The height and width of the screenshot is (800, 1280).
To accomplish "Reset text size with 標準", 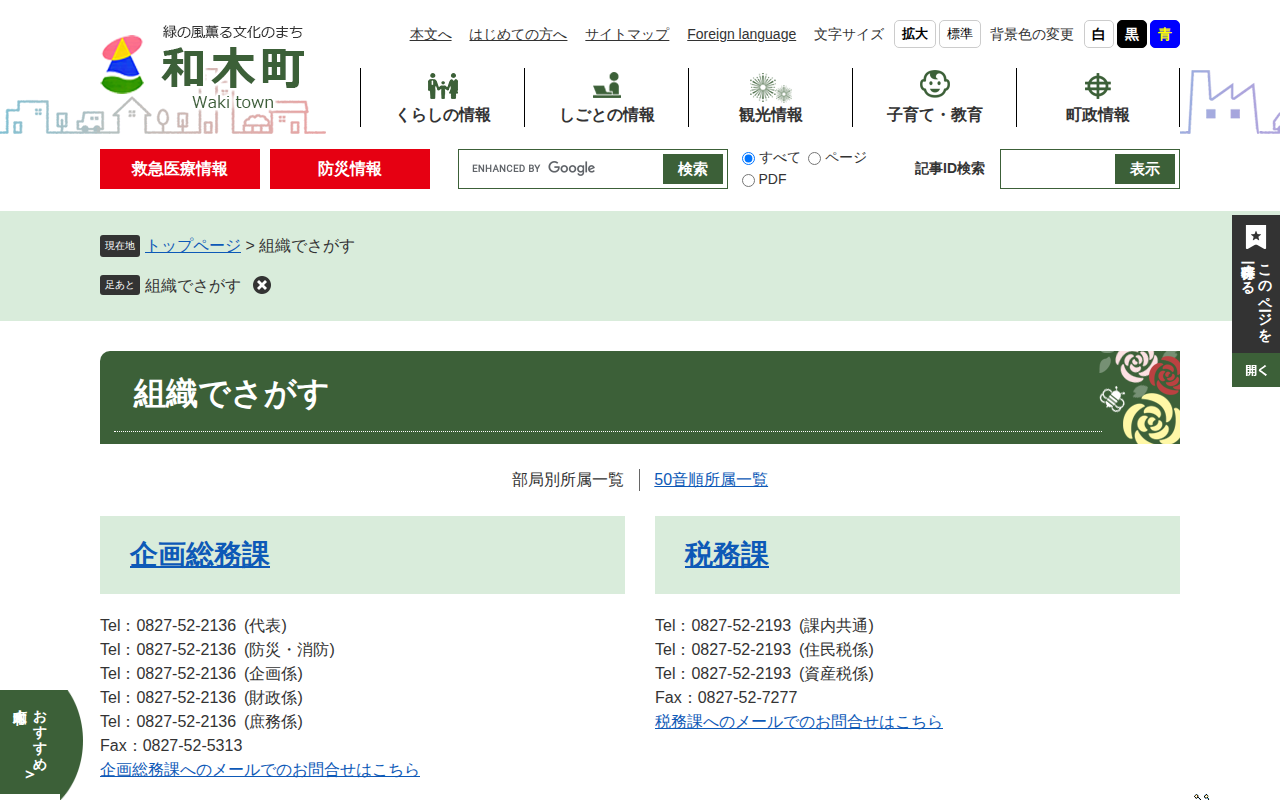I will [960, 34].
